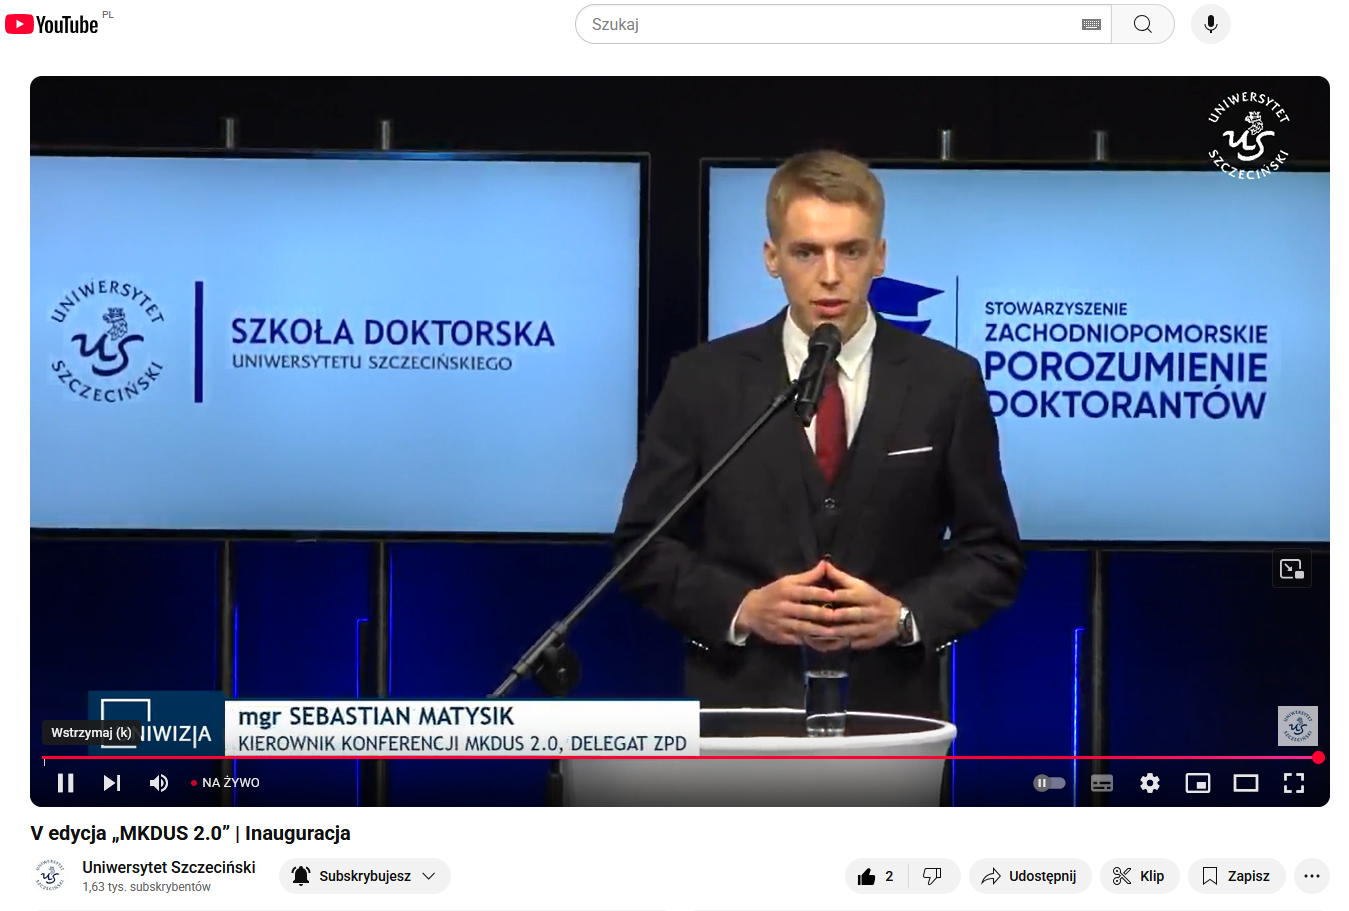Click the Udostępnij share button
The height and width of the screenshot is (911, 1349).
click(1029, 876)
